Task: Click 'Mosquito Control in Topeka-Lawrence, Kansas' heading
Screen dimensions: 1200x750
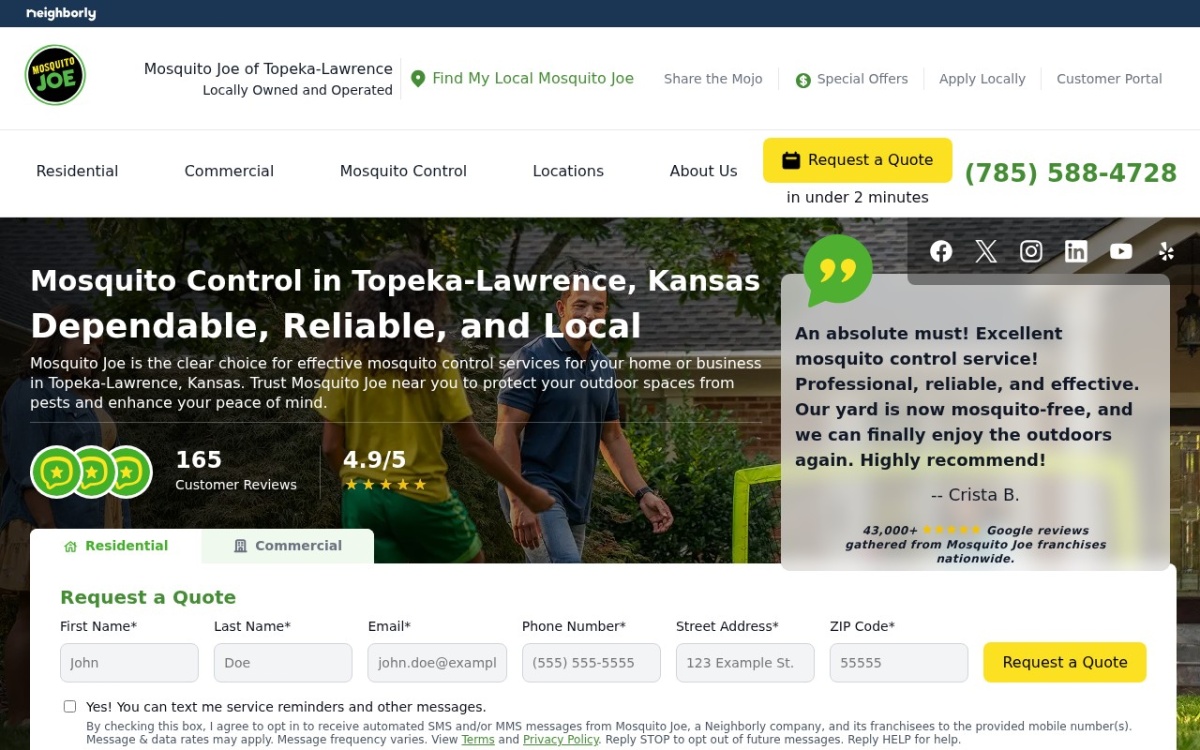Action: pos(395,280)
